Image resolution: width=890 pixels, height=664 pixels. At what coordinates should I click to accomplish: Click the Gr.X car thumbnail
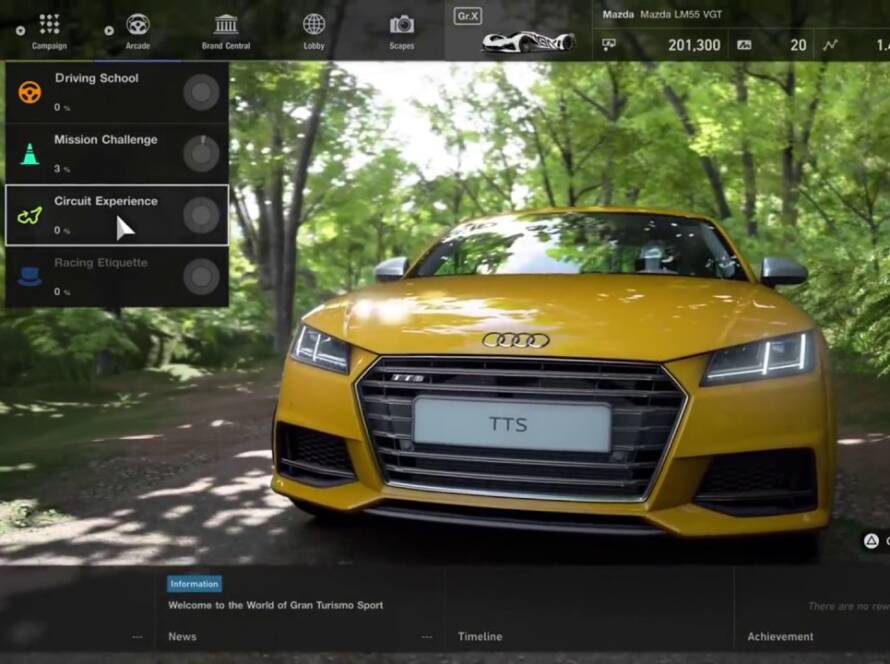coord(527,42)
